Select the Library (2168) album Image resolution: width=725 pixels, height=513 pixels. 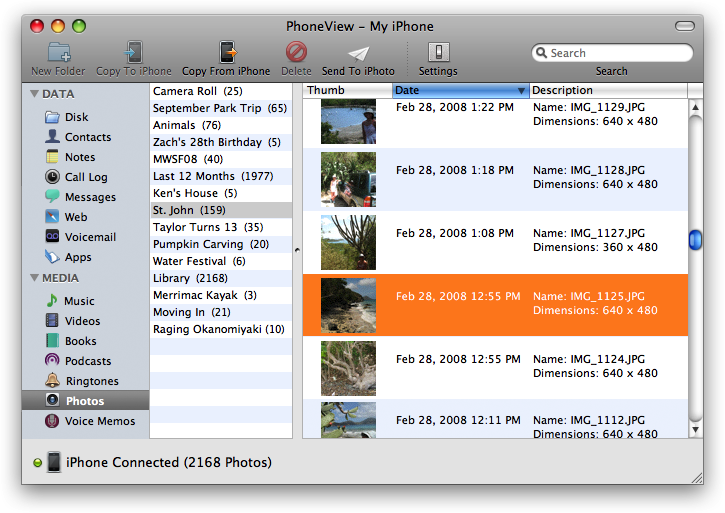click(221, 278)
